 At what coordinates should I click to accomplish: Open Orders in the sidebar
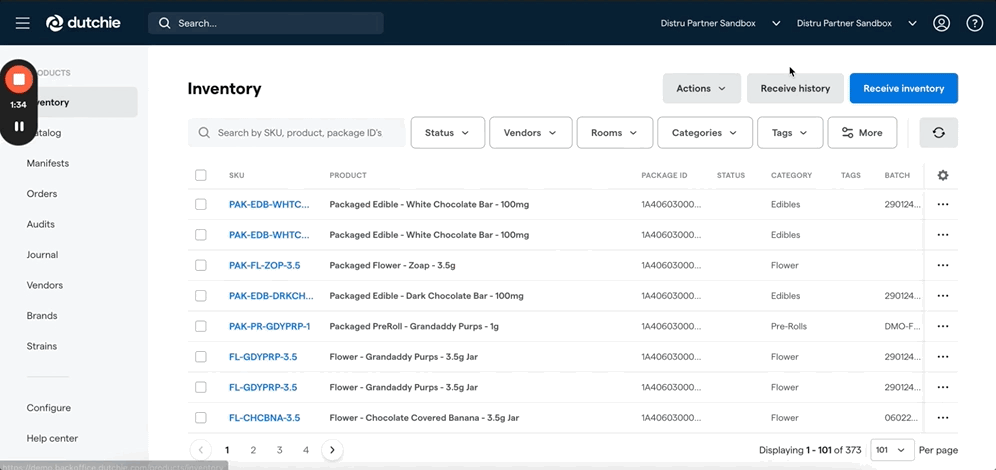coord(42,194)
